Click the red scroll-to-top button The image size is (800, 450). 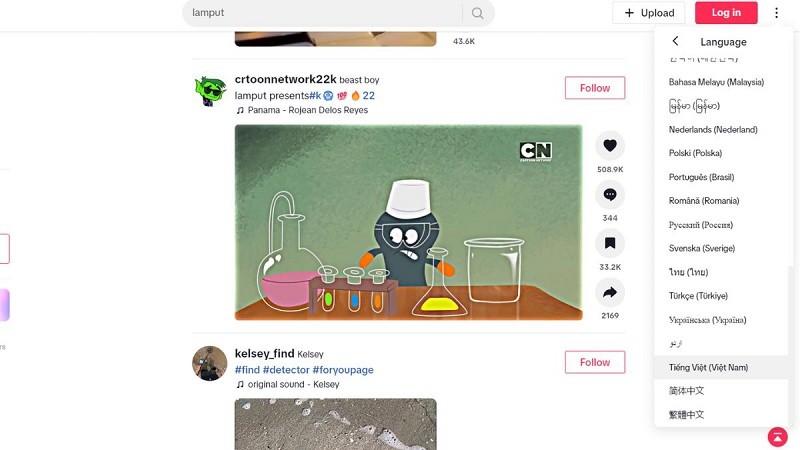coord(777,437)
